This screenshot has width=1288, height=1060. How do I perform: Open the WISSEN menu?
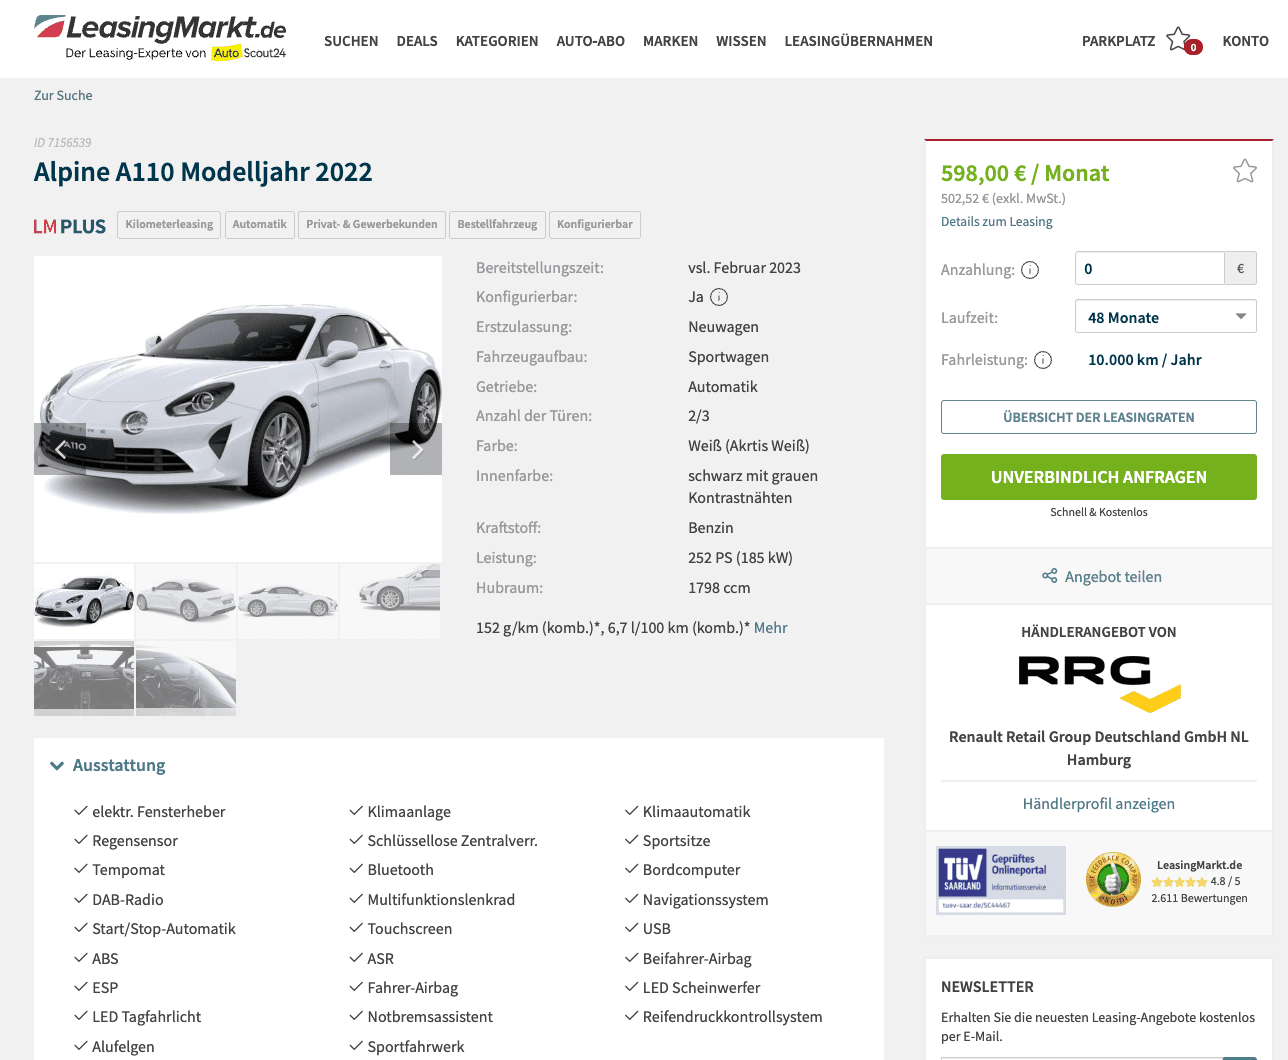741,41
